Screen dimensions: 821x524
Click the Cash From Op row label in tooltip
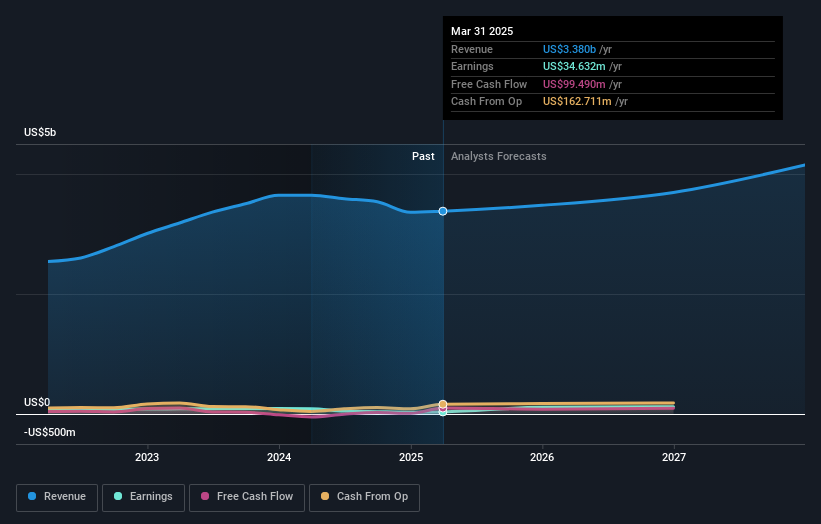[x=486, y=102]
